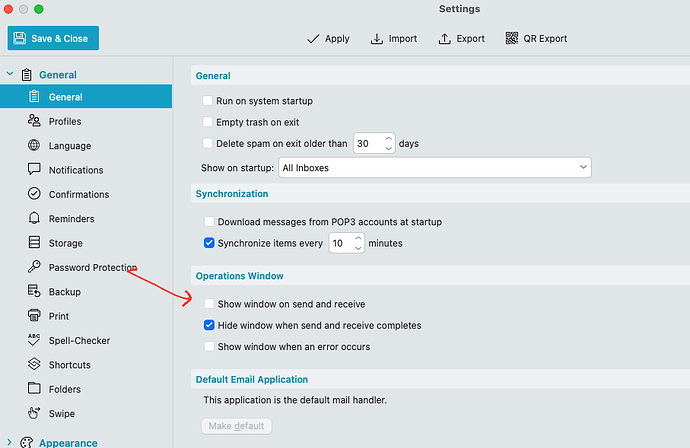Check Show window on send and receive
This screenshot has width=690, height=448.
(209, 304)
